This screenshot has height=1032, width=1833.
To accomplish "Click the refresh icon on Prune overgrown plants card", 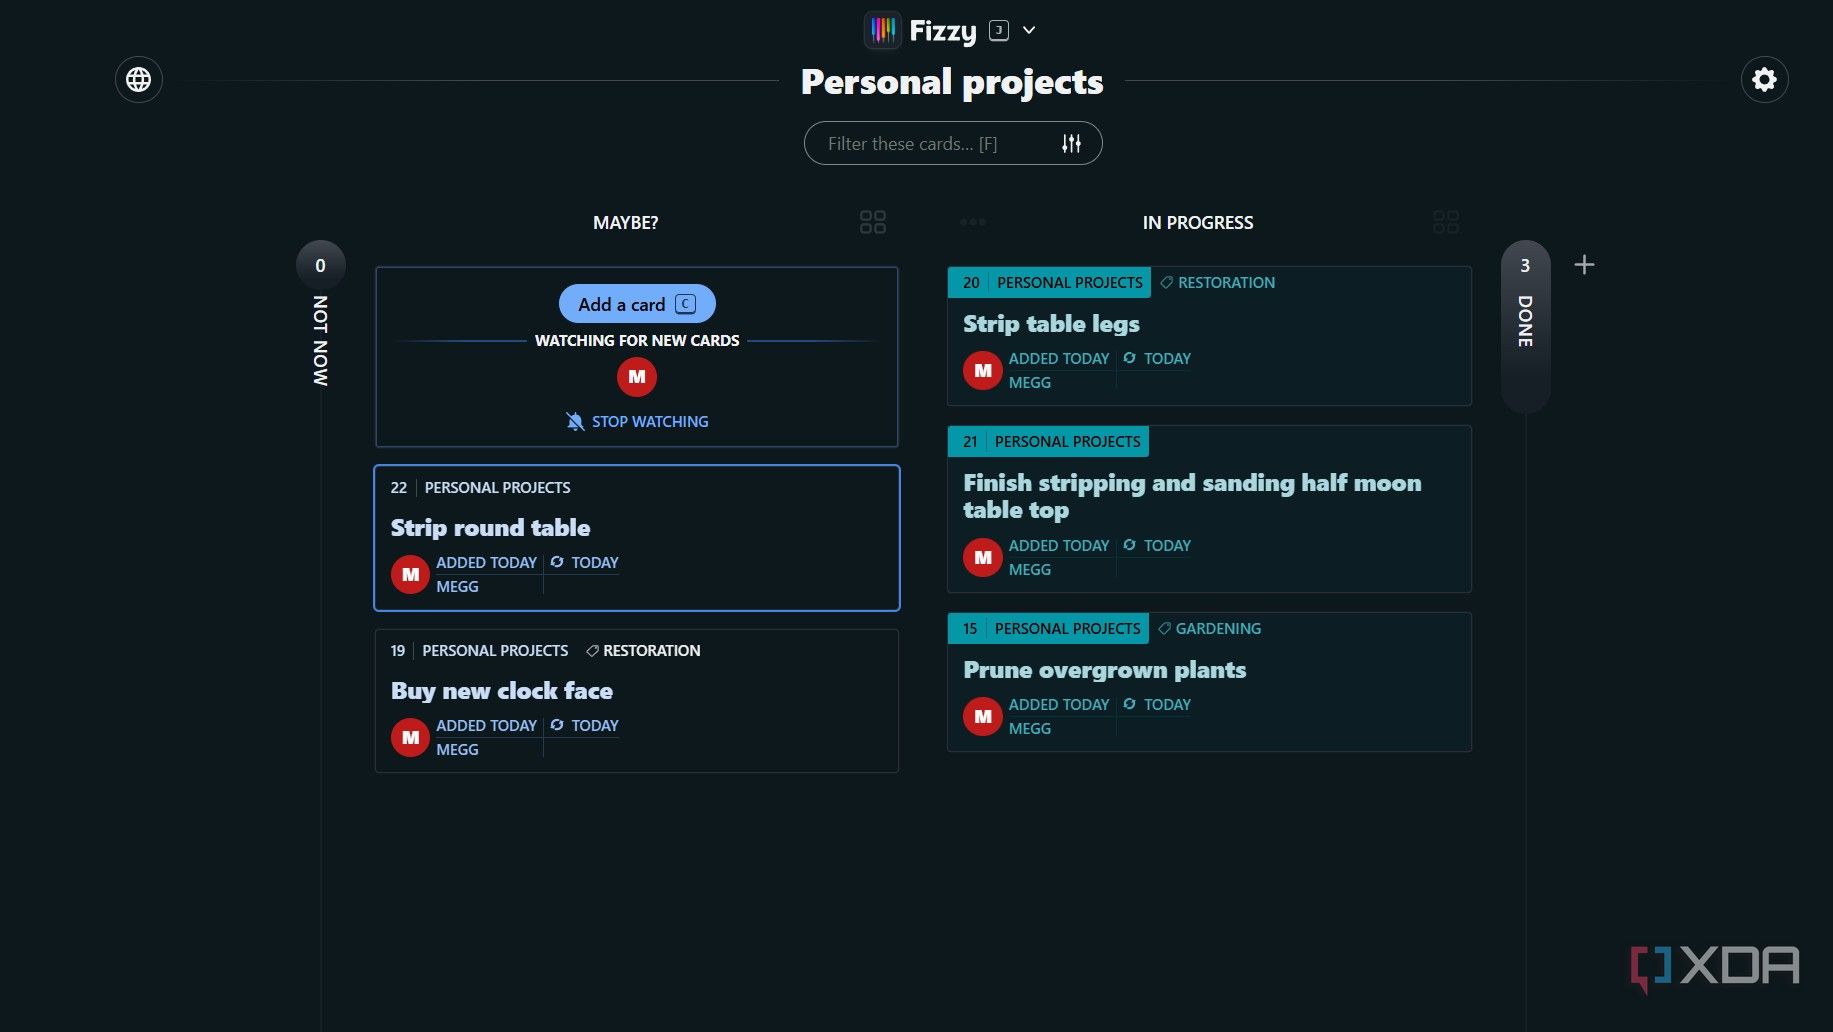I will pos(1129,704).
